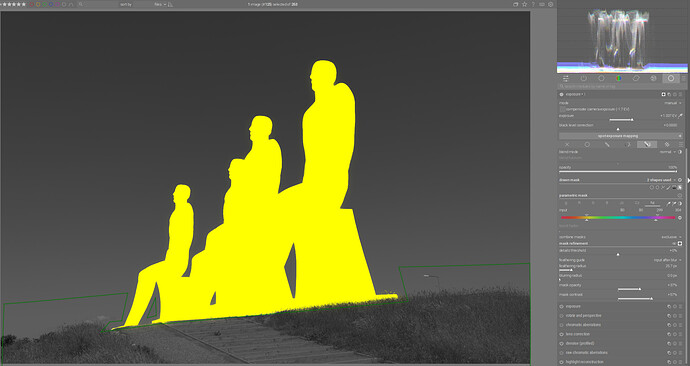Select the uniformly blend circle icon
This screenshot has width=690, height=366.
coord(587,144)
